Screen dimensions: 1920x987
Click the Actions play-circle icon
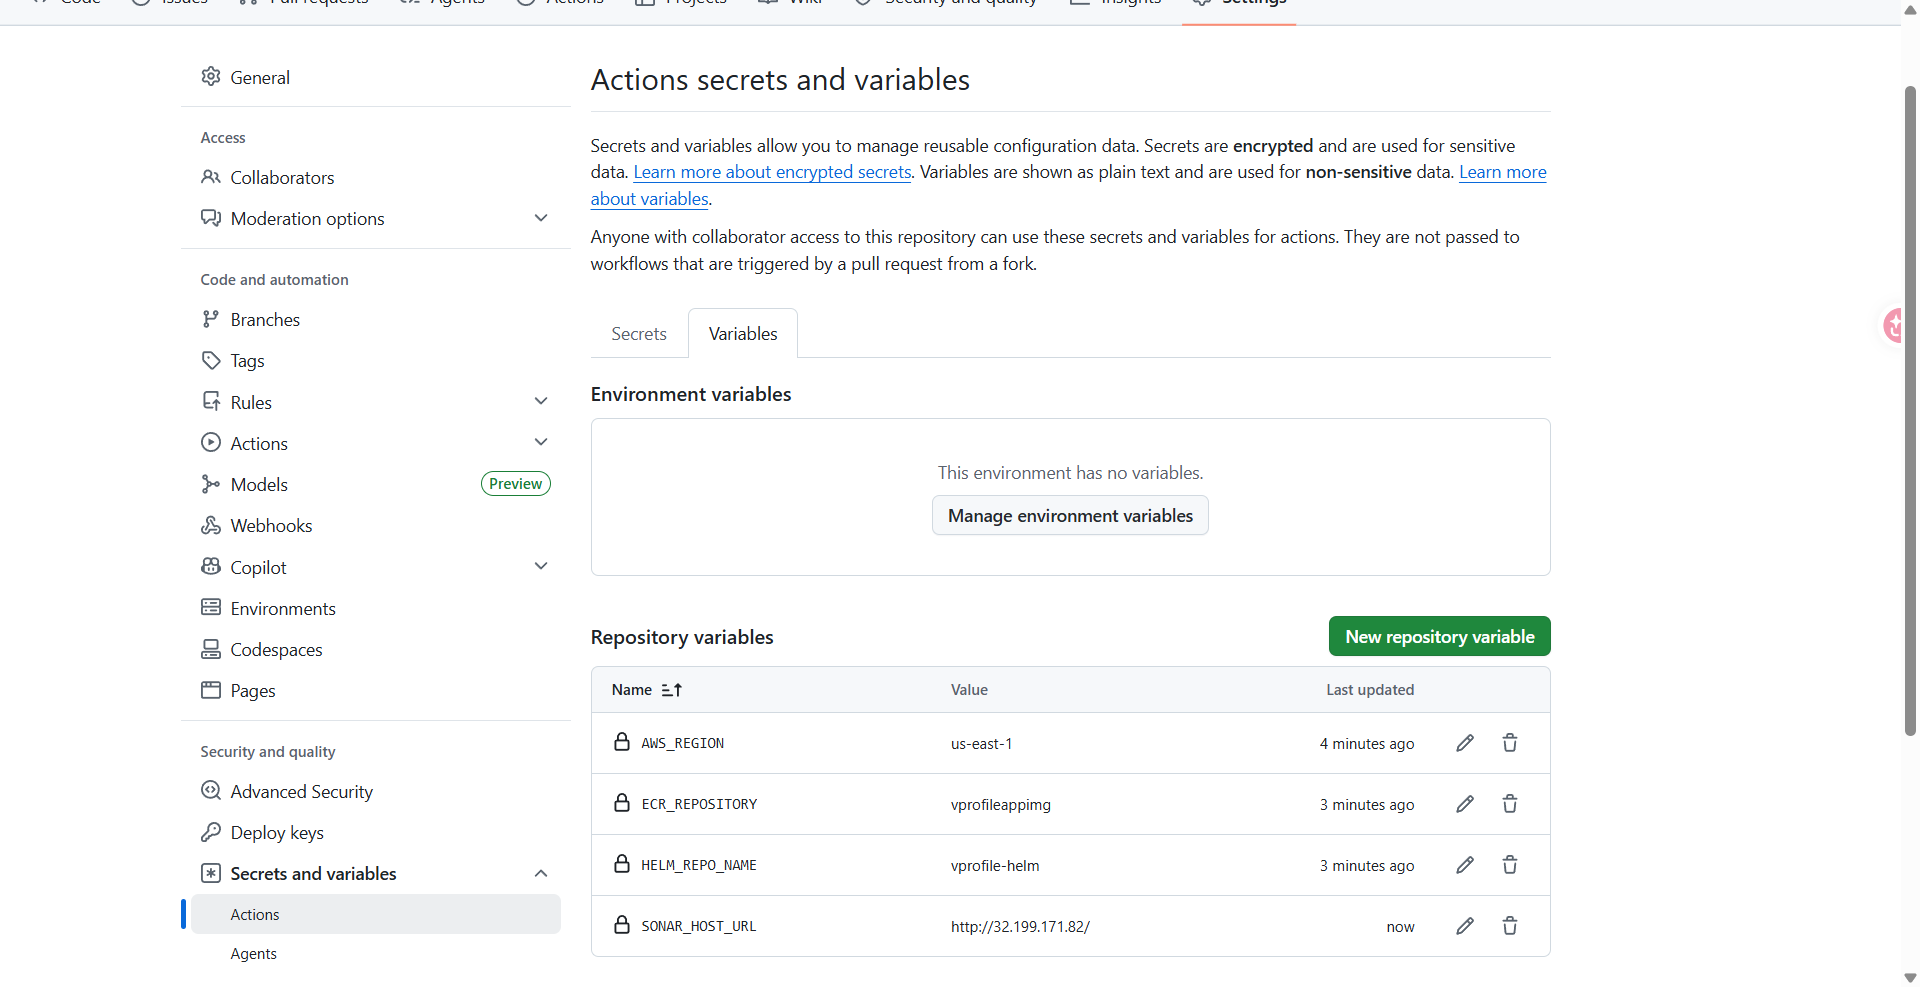point(210,442)
